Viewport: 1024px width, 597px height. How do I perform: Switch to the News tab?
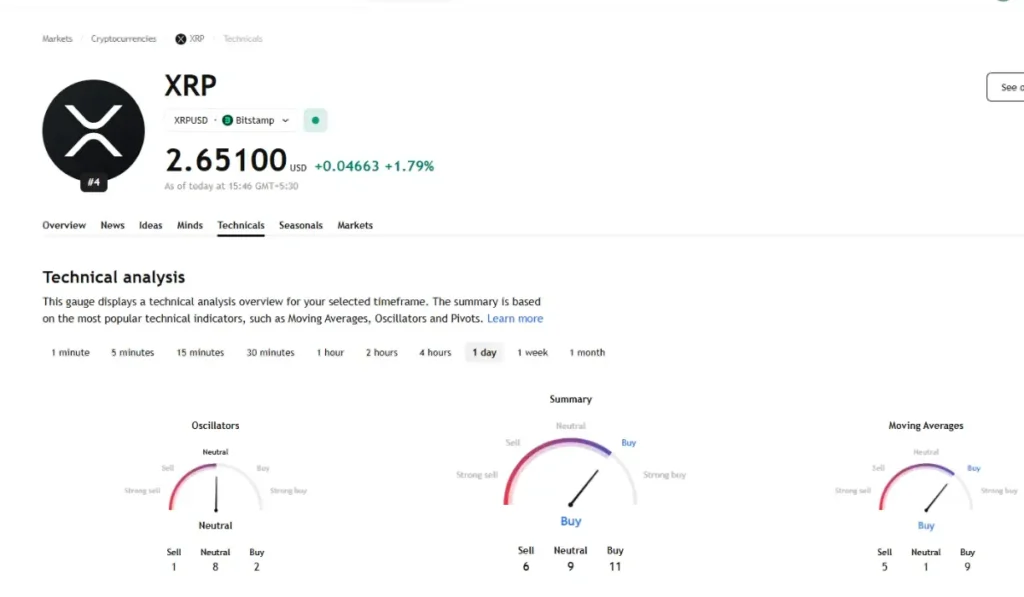pos(112,225)
